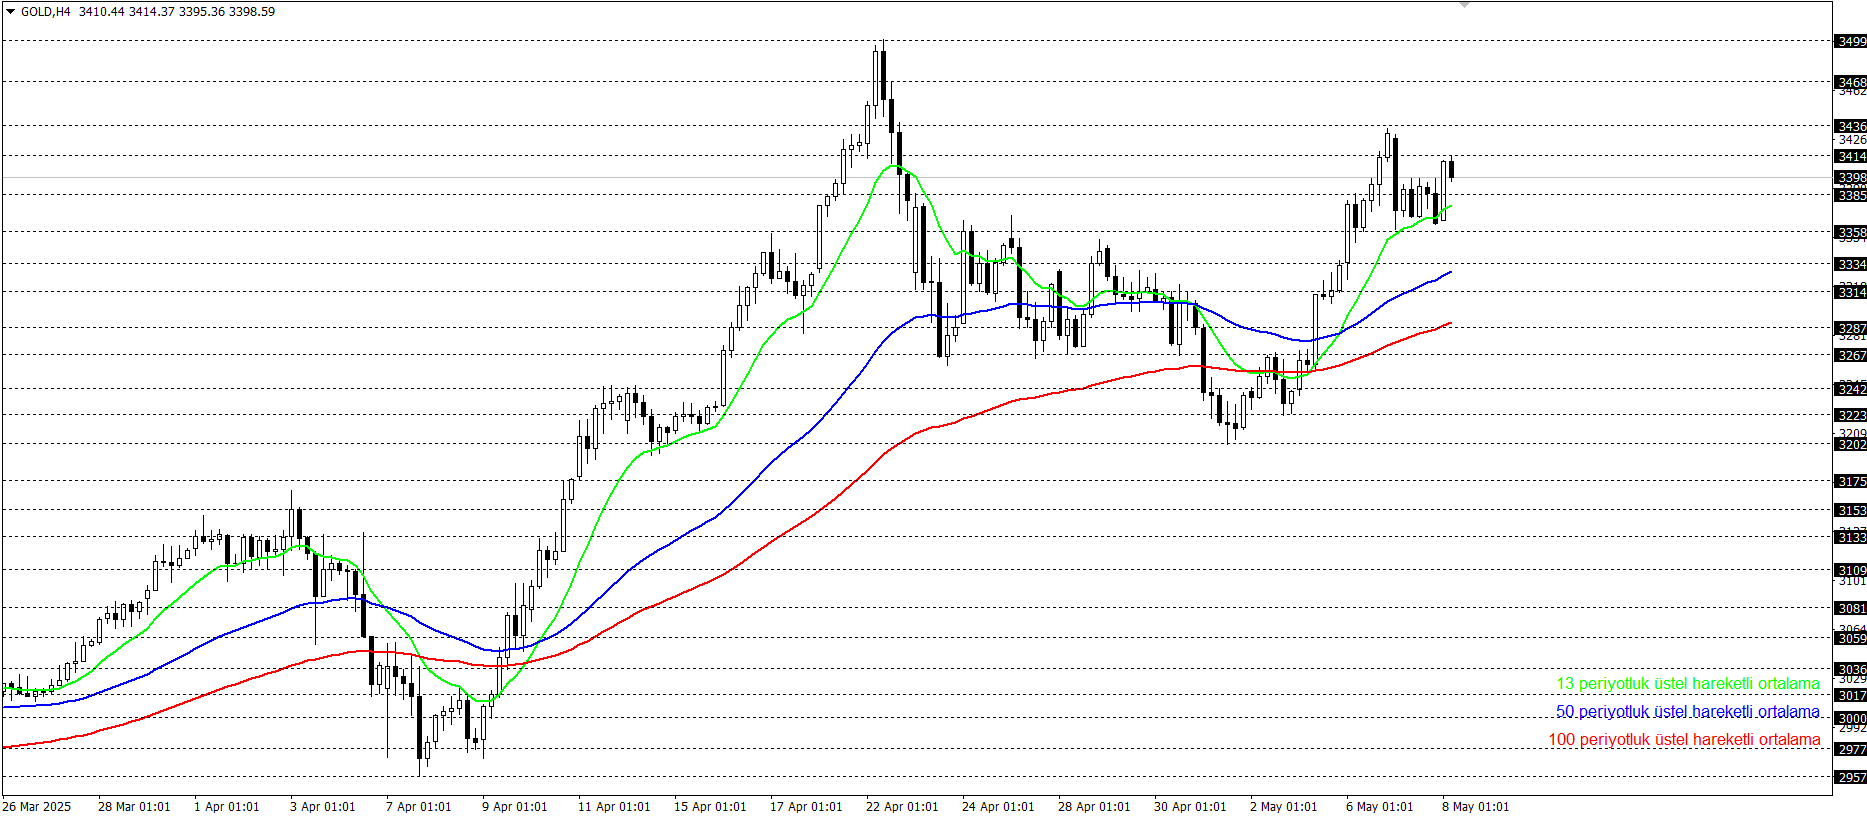Click the 7 Apr 01:01 date label
This screenshot has height=818, width=1867.
click(x=418, y=807)
